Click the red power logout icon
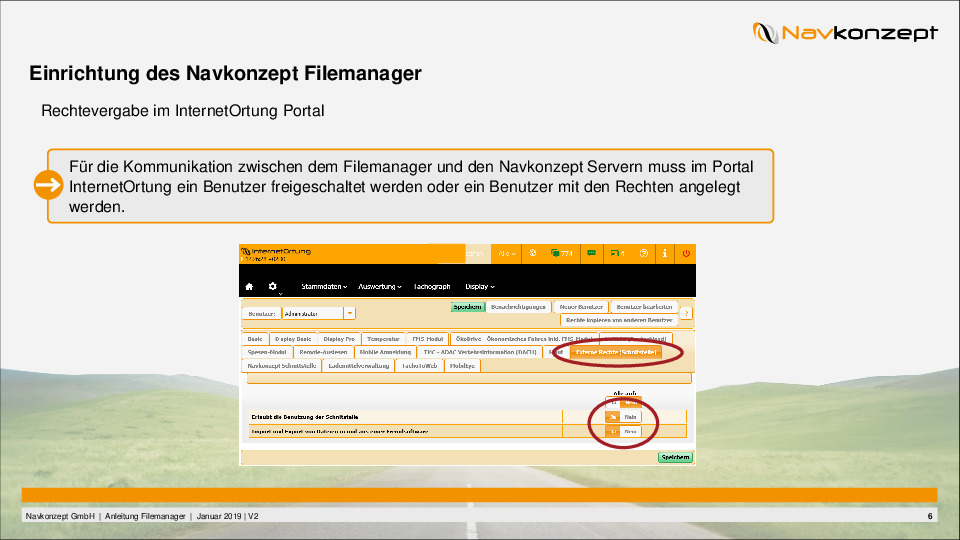The image size is (960, 540). coord(686,254)
